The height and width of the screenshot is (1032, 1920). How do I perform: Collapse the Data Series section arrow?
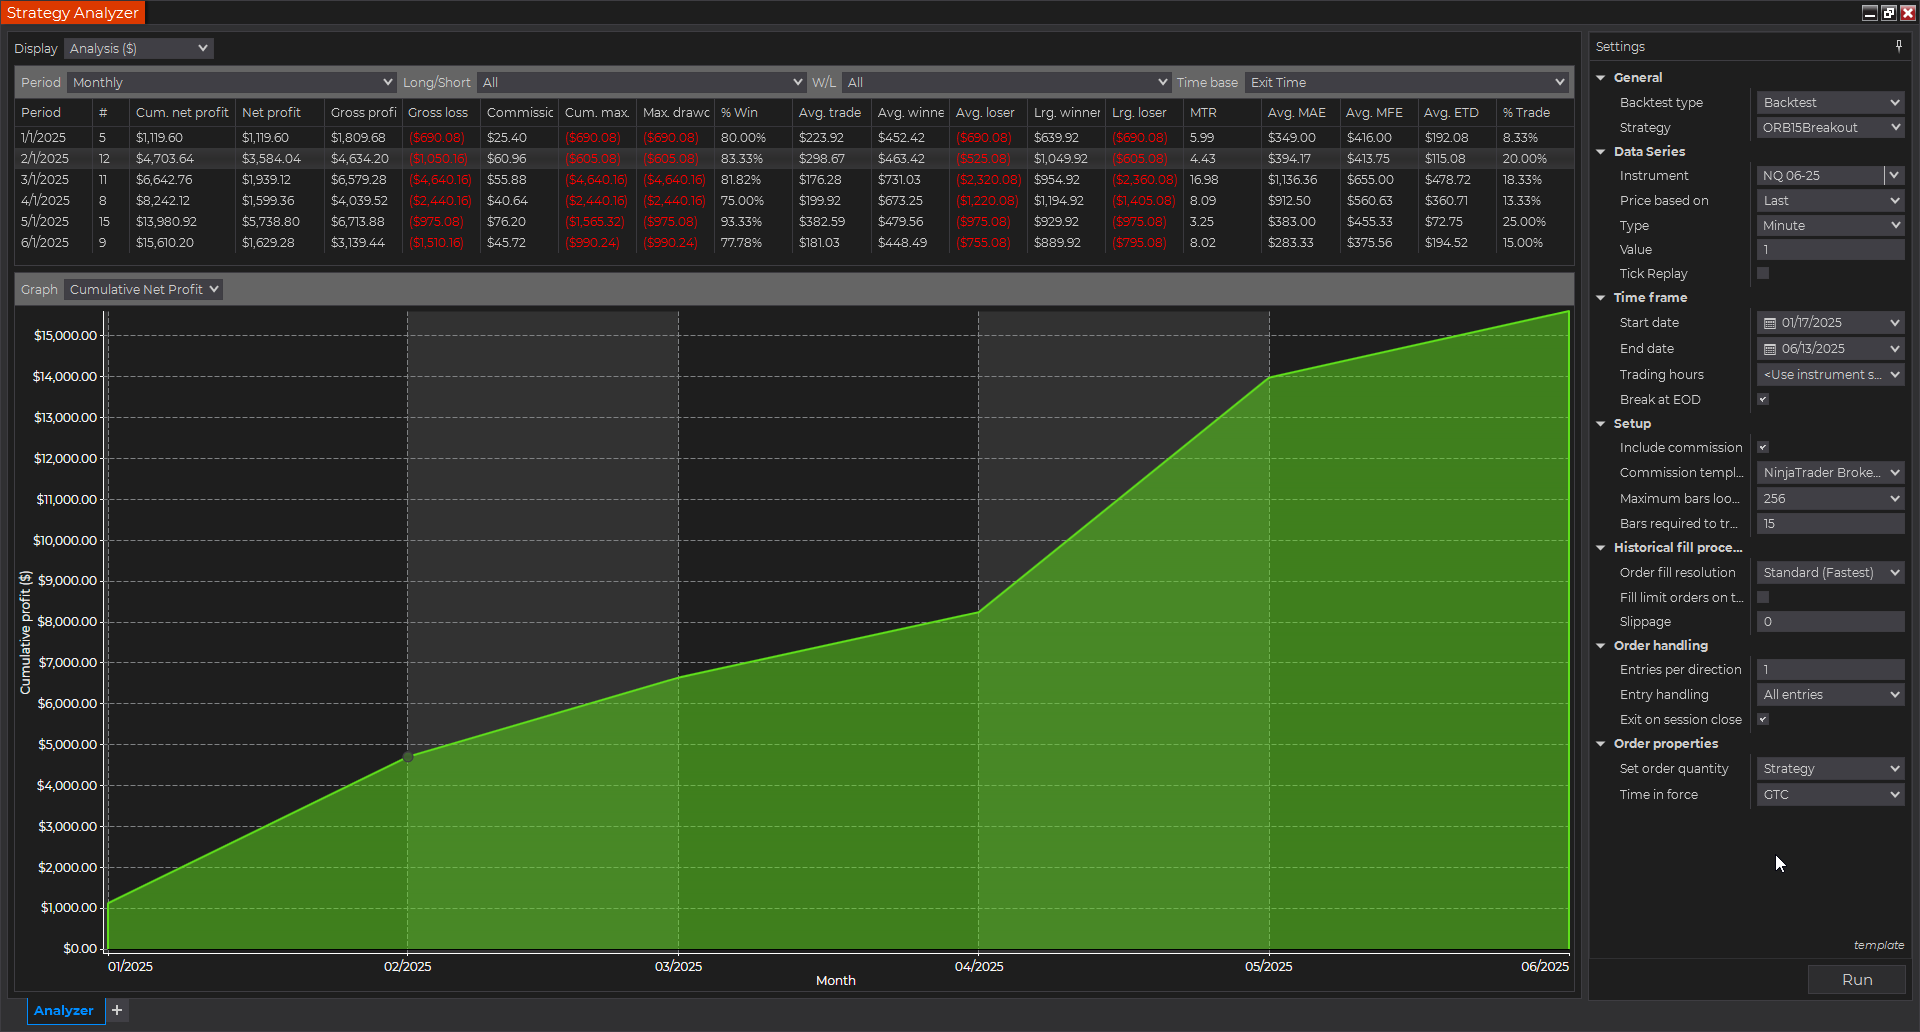click(x=1601, y=152)
